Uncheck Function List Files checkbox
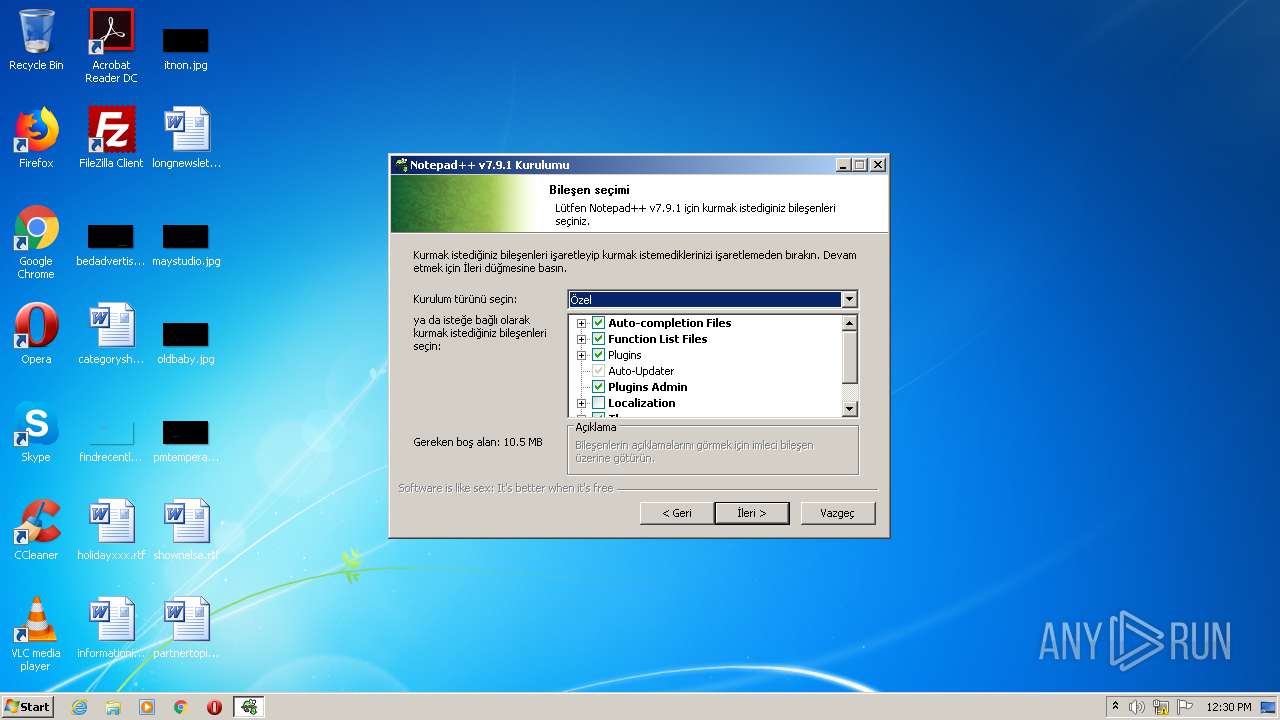This screenshot has width=1280, height=720. click(x=599, y=339)
